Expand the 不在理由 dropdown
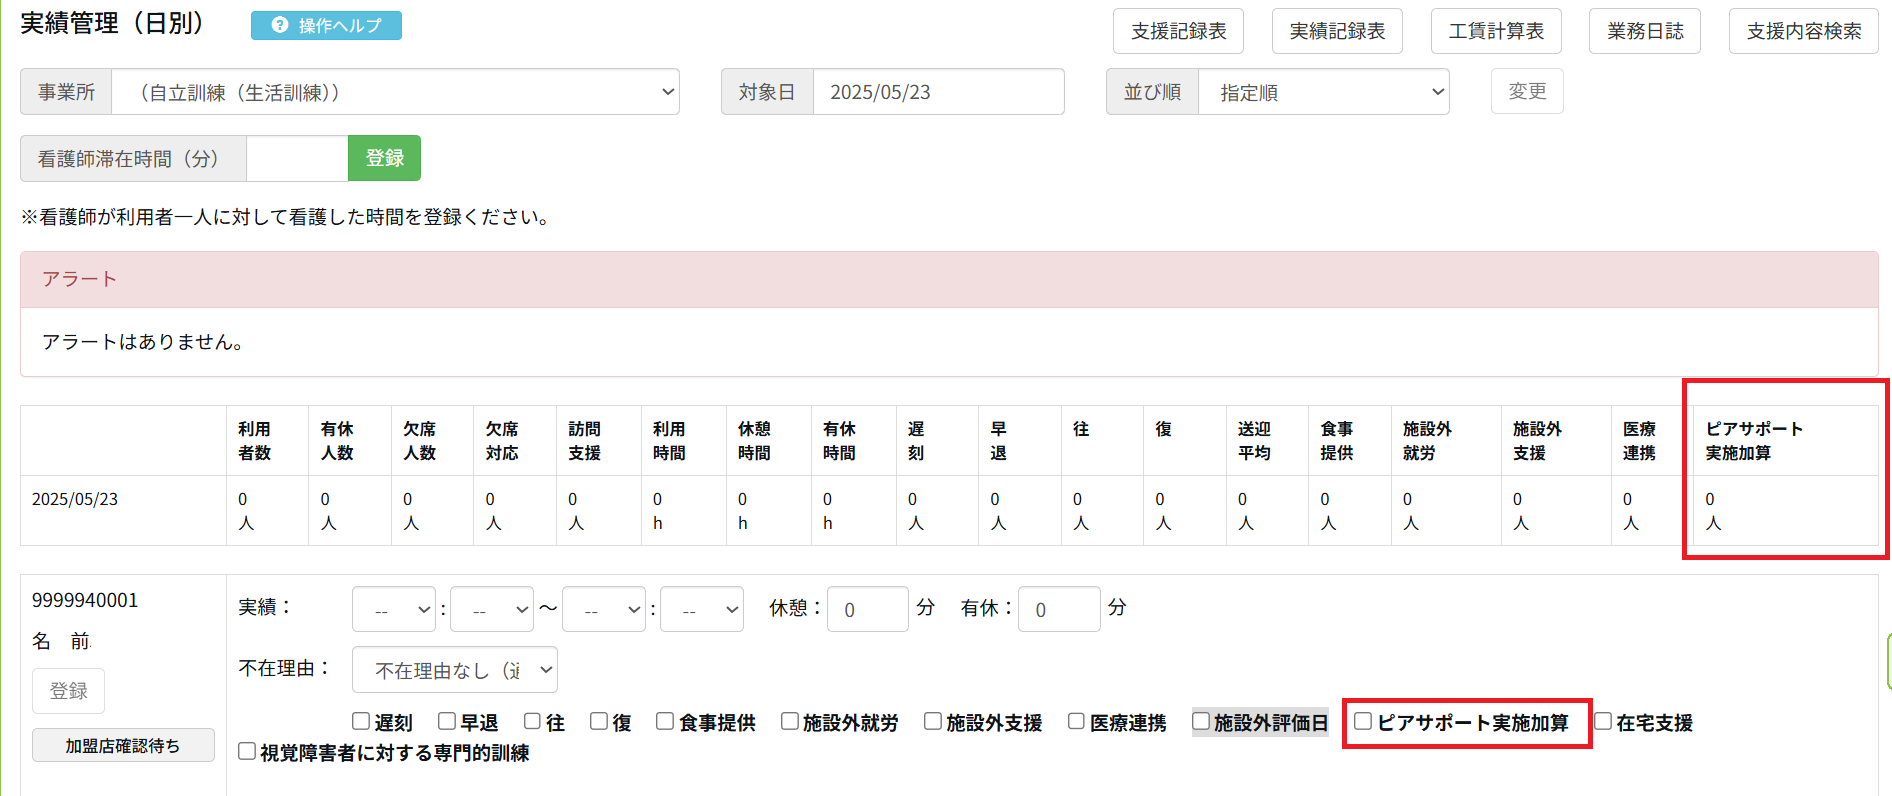 tap(455, 670)
